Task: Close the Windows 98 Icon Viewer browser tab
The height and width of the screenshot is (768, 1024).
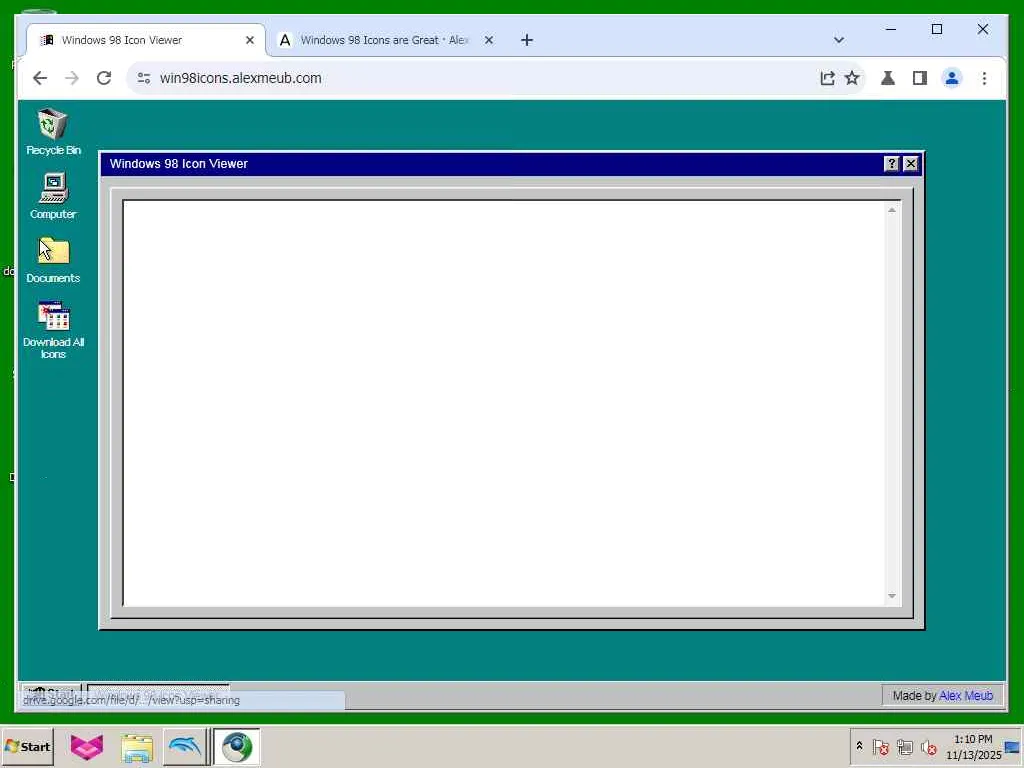Action: (249, 40)
